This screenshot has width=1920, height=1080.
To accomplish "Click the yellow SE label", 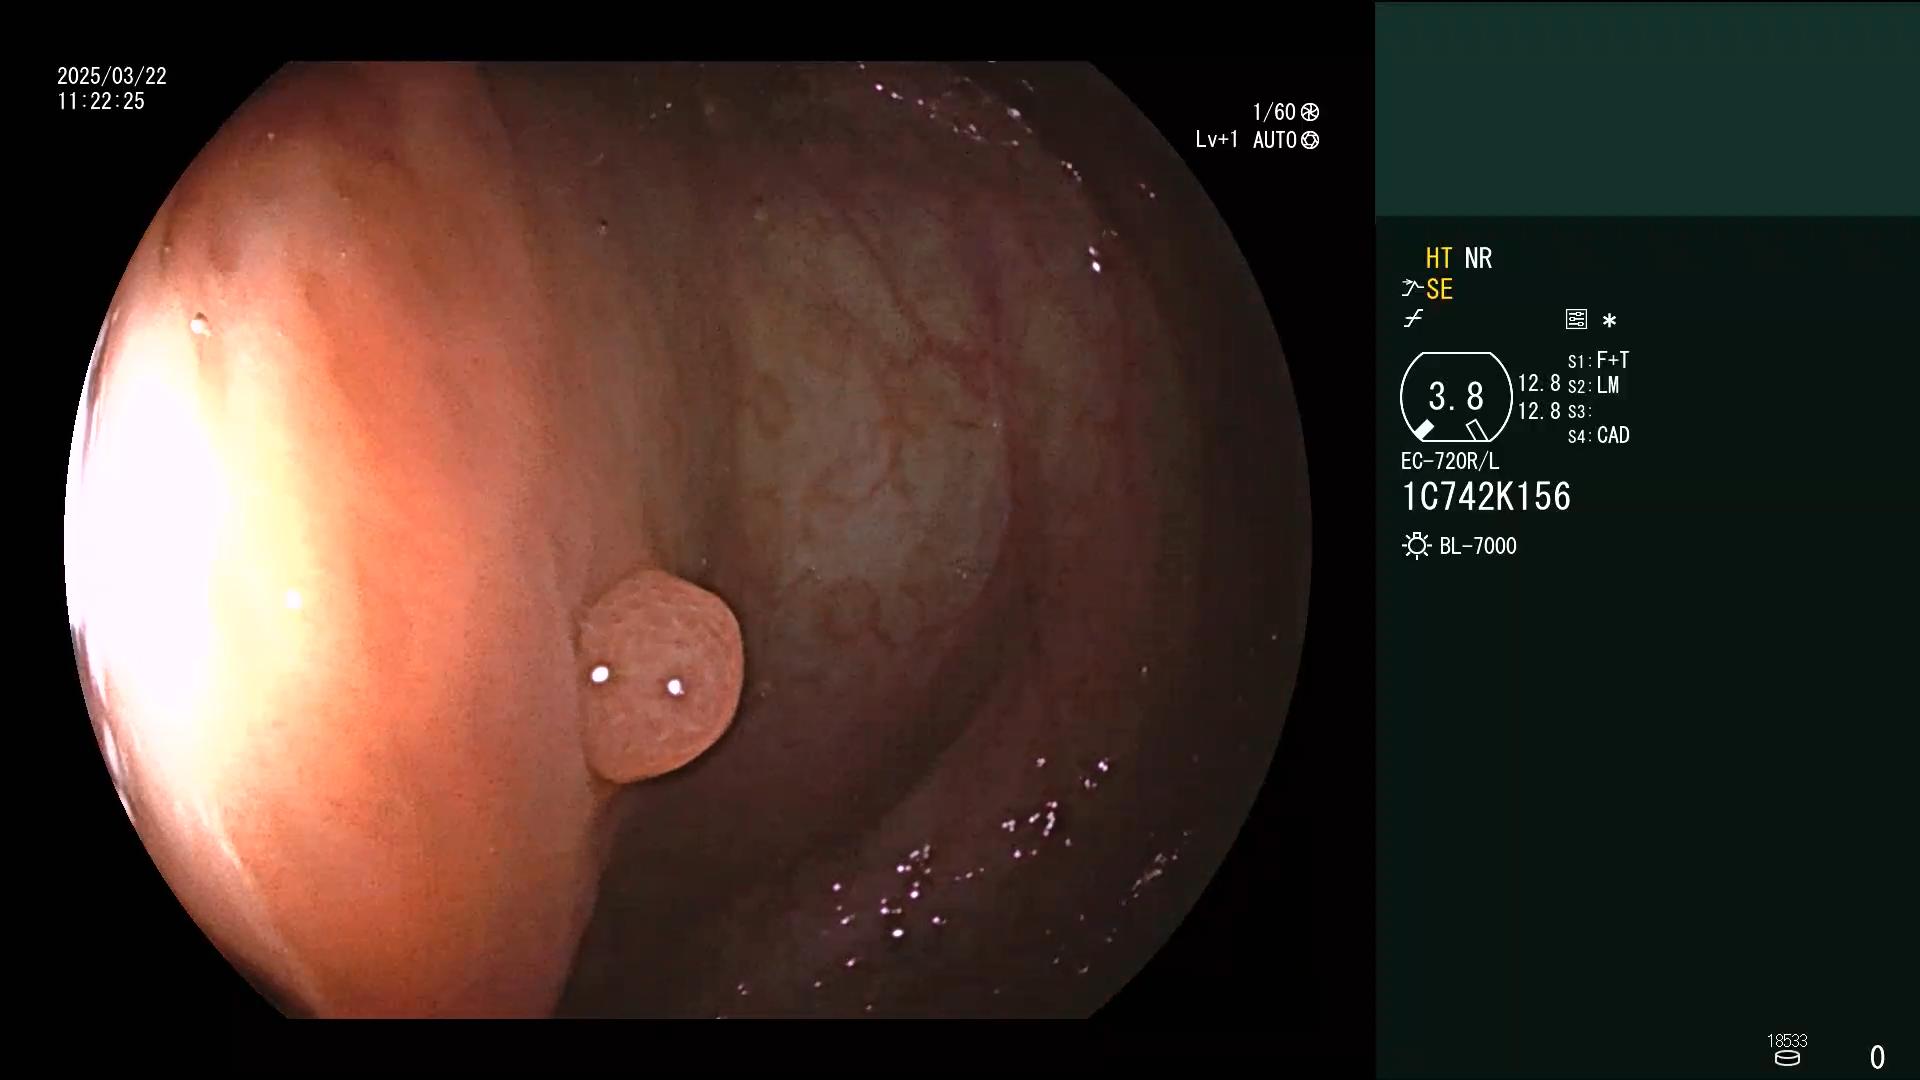I will point(1439,289).
